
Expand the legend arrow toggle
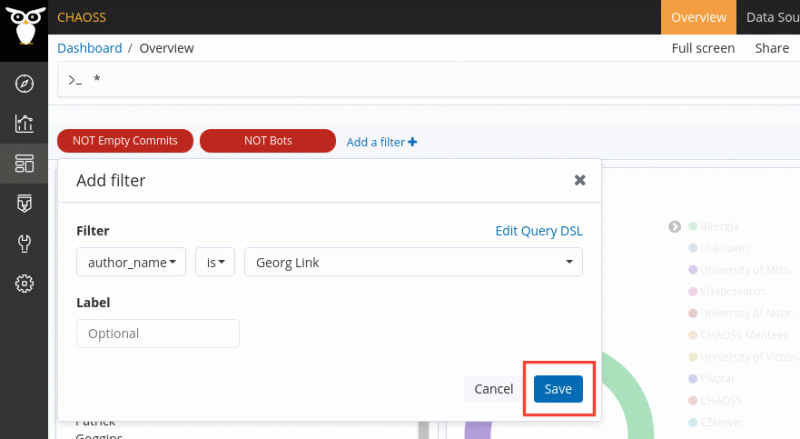coord(674,226)
